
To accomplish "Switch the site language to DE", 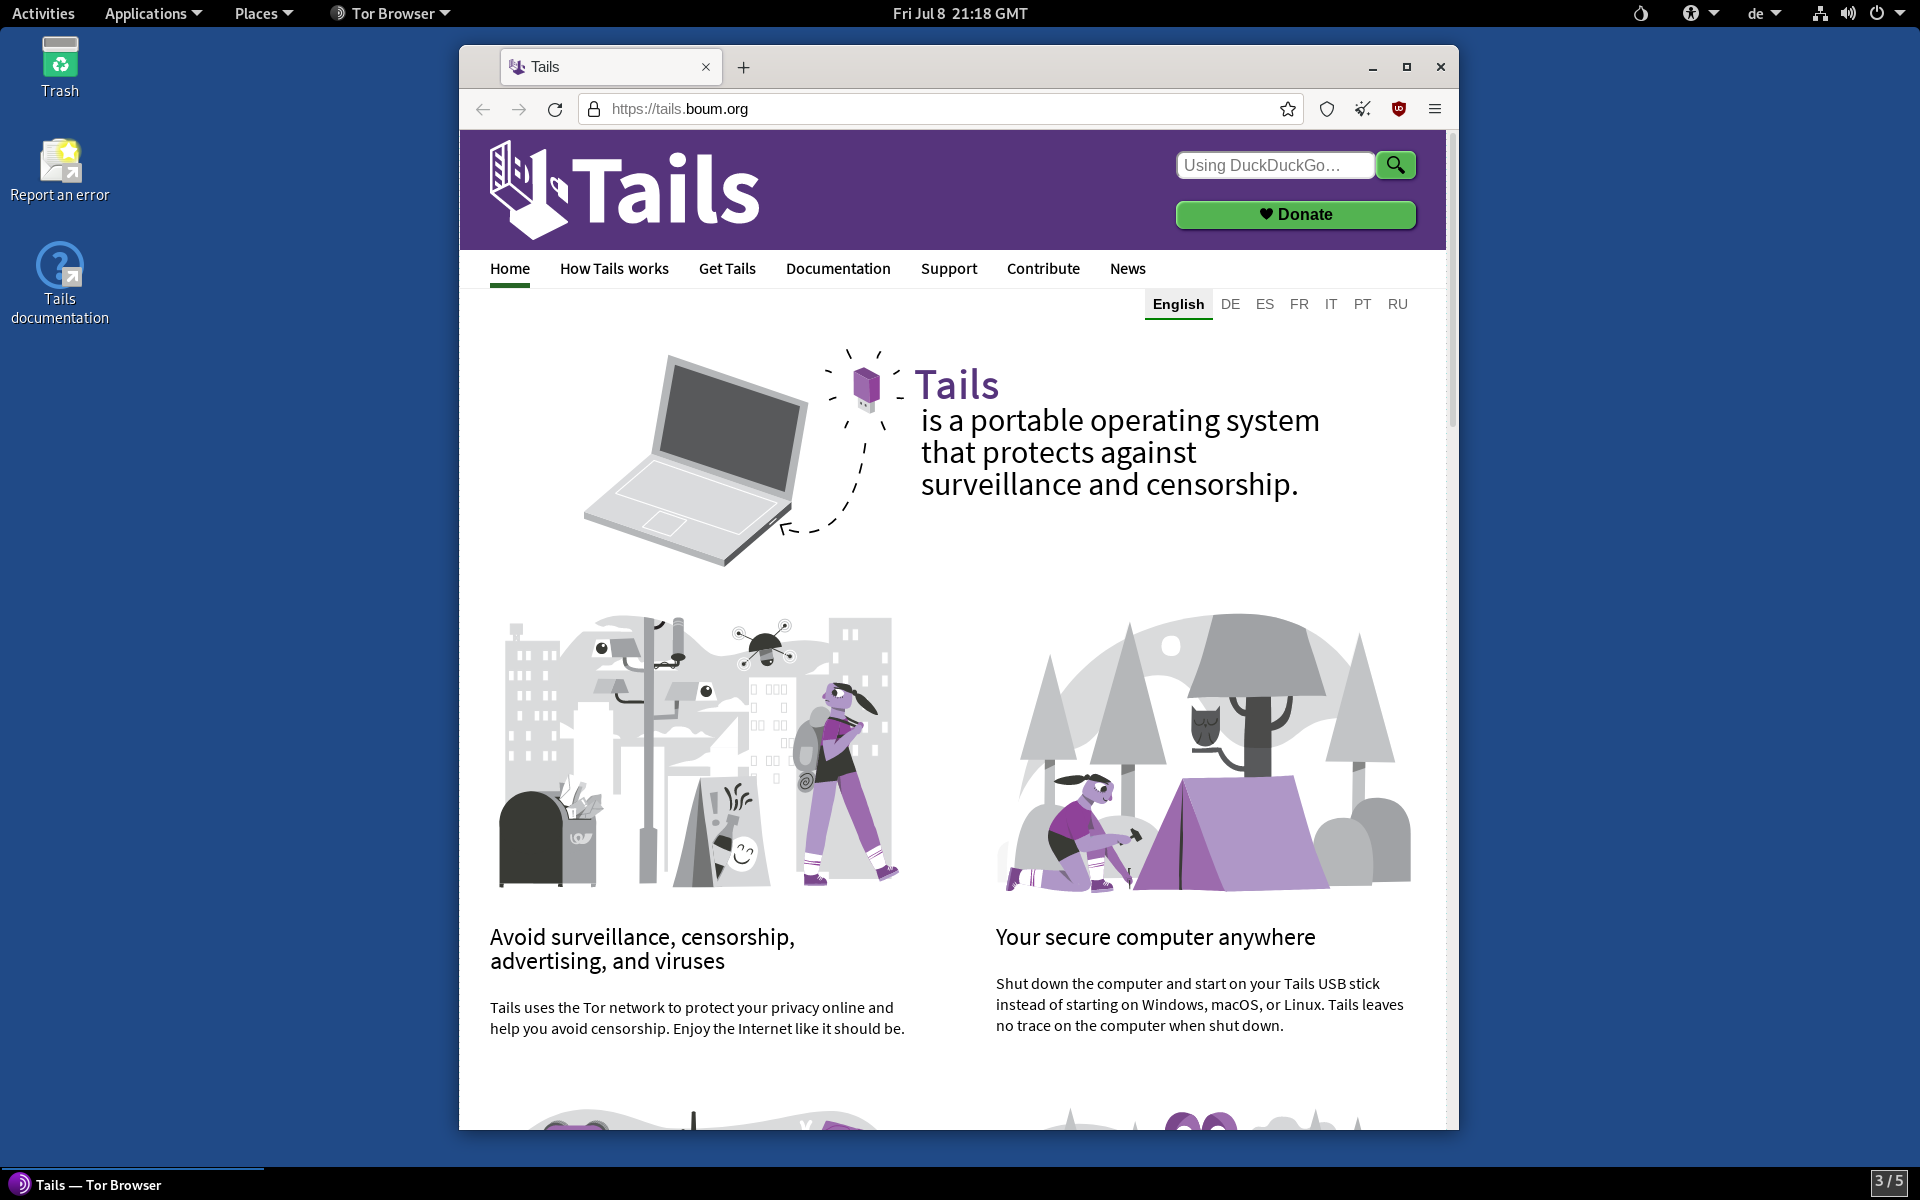I will tap(1230, 304).
